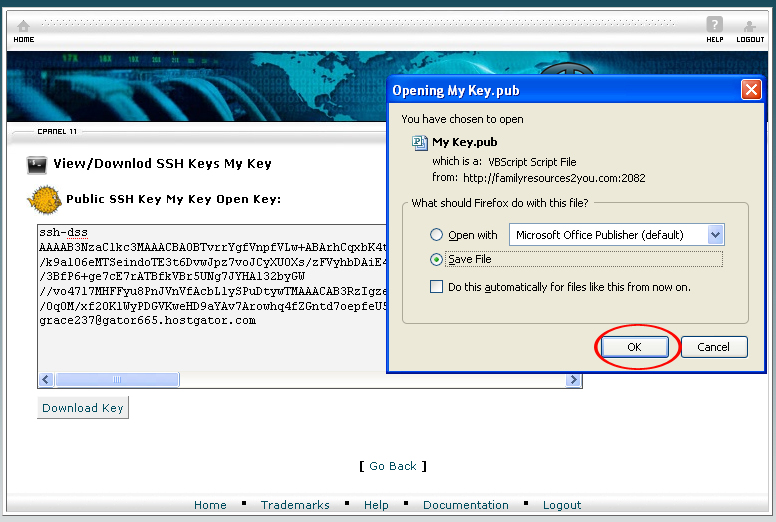Open the footer Documentation link

coord(466,505)
